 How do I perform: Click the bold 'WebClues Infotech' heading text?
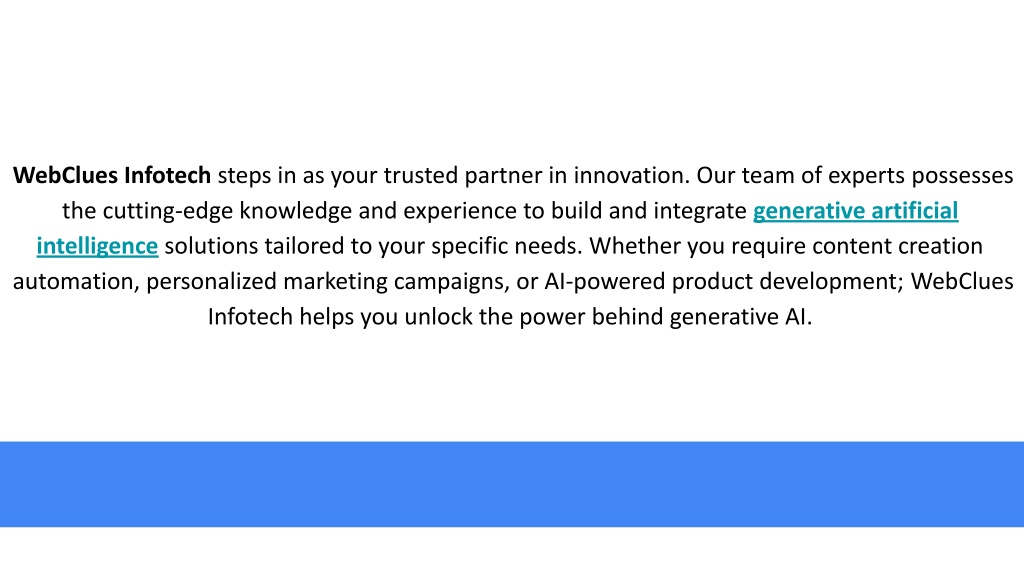[x=112, y=175]
